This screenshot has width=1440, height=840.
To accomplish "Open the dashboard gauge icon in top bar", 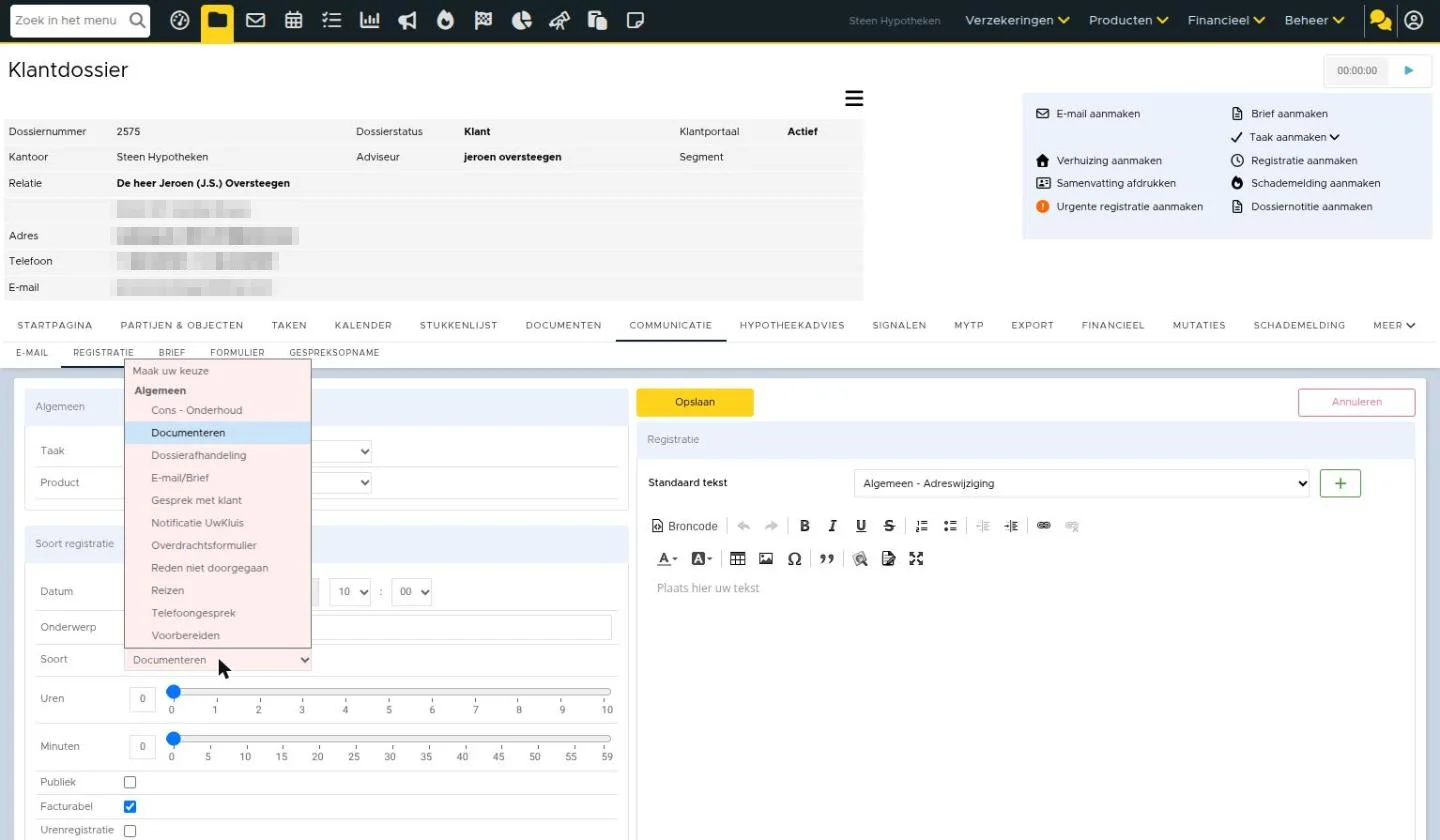I will pos(180,20).
